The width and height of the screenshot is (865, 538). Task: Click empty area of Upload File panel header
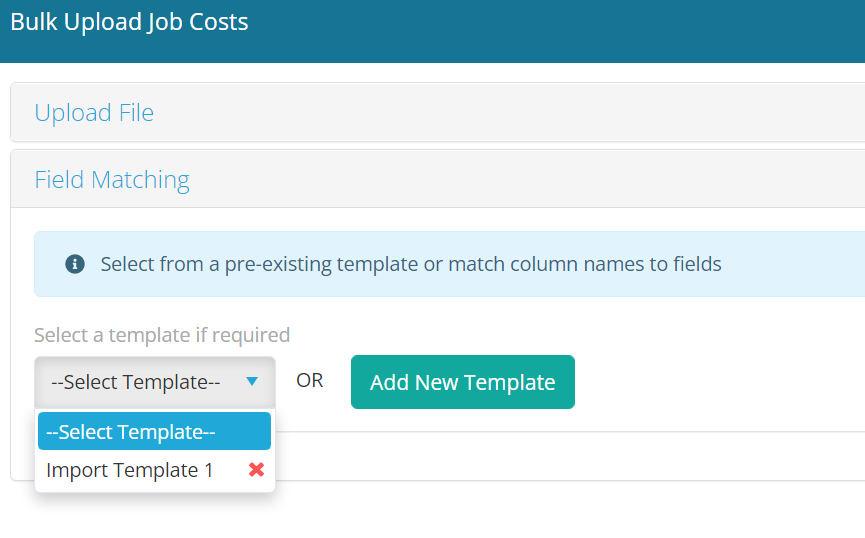tap(500, 112)
